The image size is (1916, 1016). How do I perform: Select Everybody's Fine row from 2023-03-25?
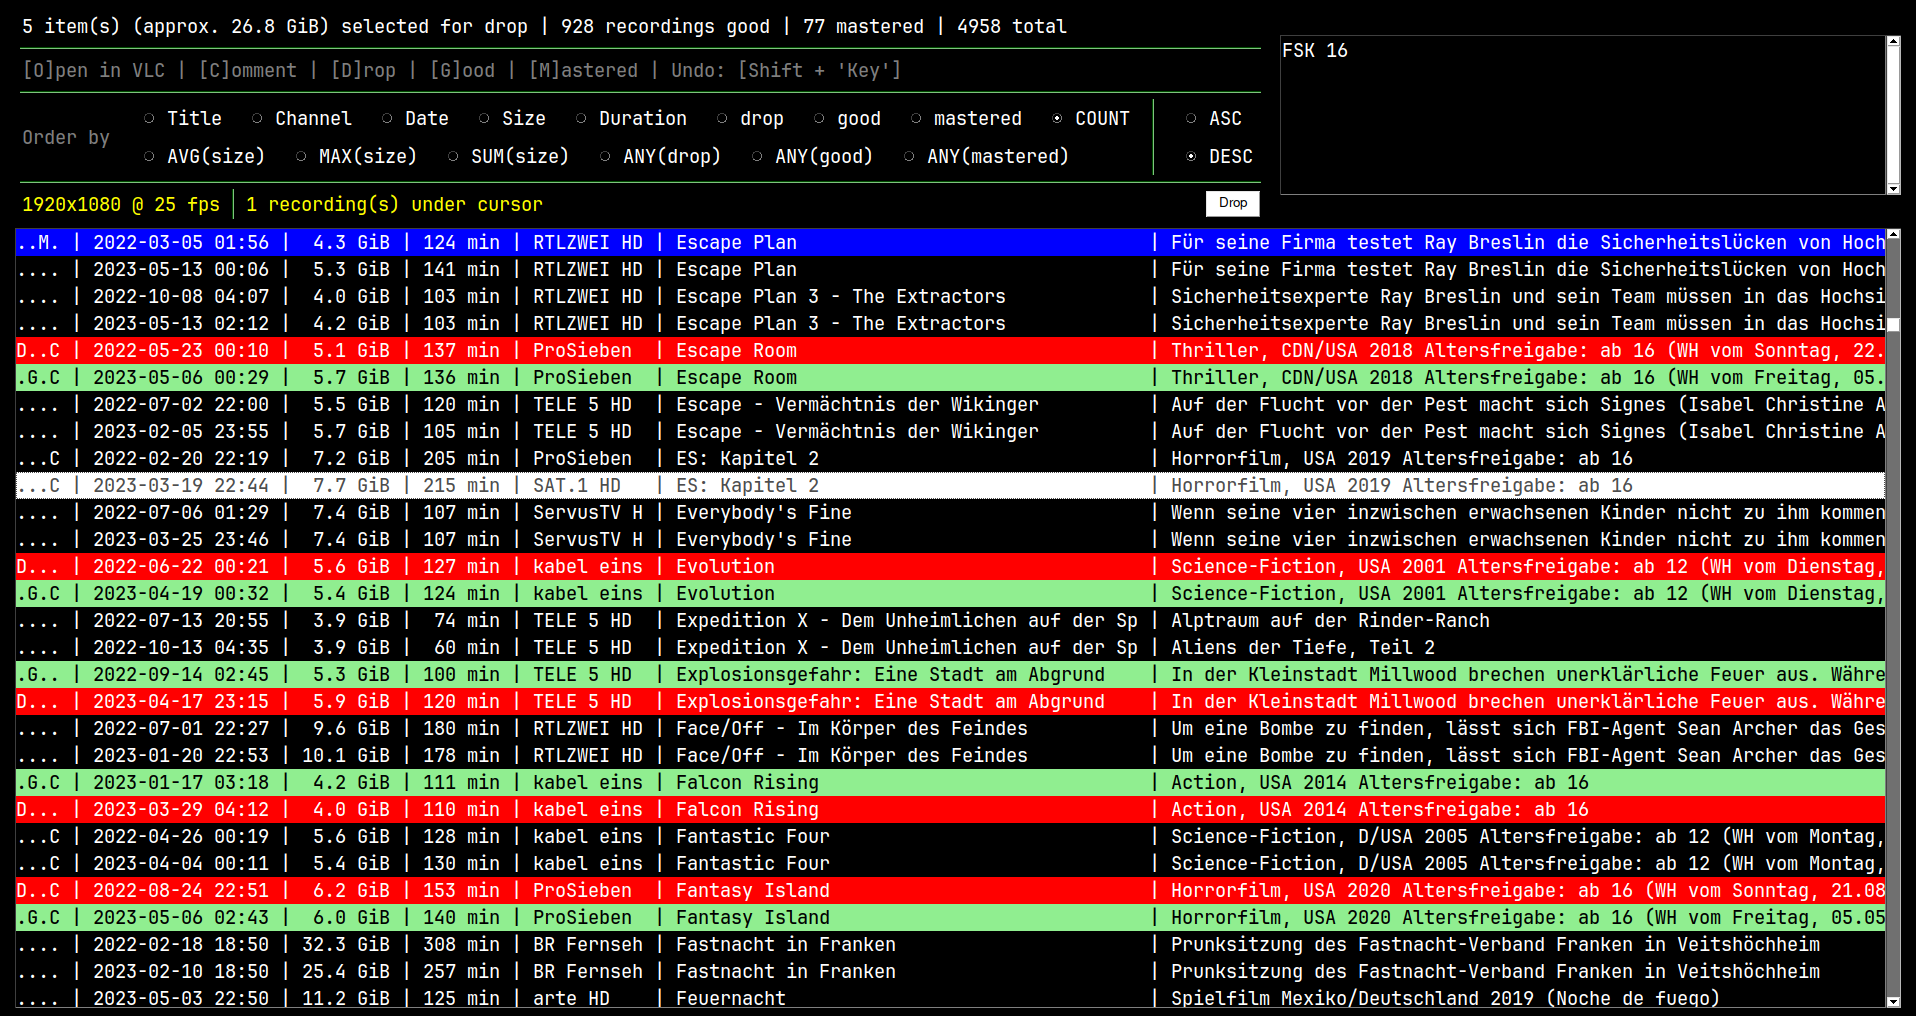coord(950,539)
